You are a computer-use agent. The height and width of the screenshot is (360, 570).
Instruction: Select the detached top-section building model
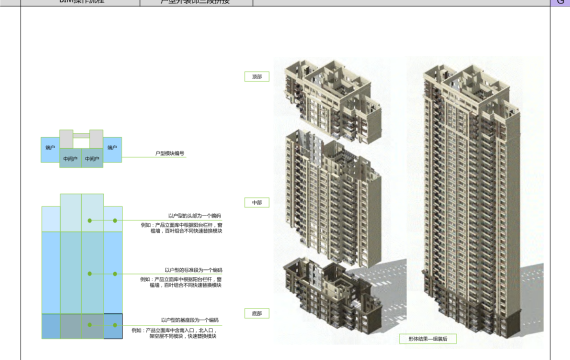[333, 101]
